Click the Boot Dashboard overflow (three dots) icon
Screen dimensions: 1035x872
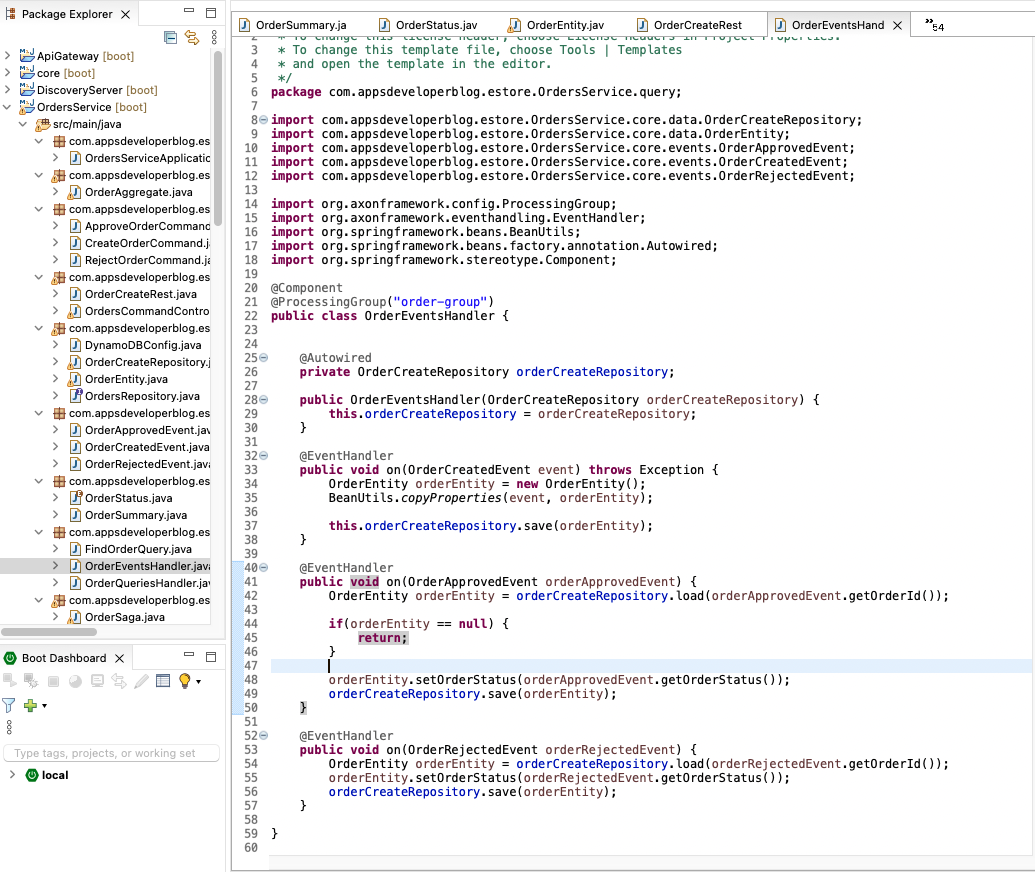[8, 724]
